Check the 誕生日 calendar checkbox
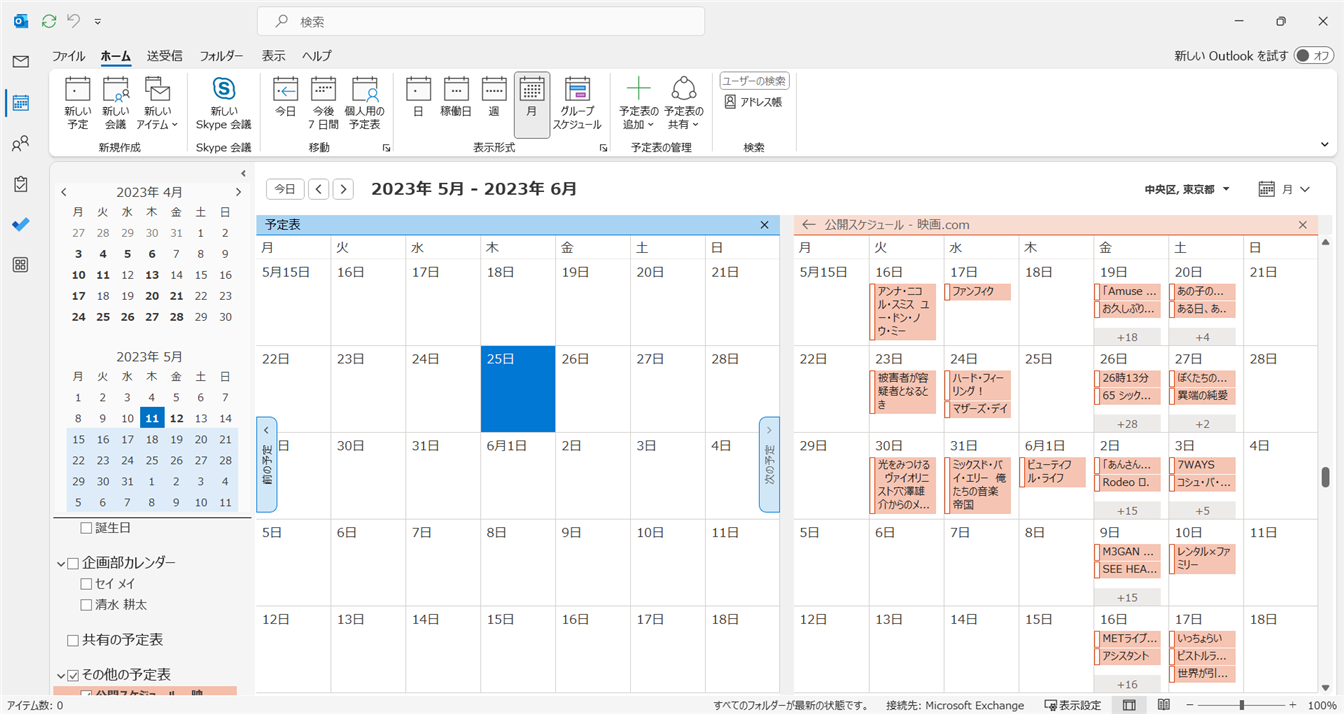The width and height of the screenshot is (1344, 714). pos(86,528)
